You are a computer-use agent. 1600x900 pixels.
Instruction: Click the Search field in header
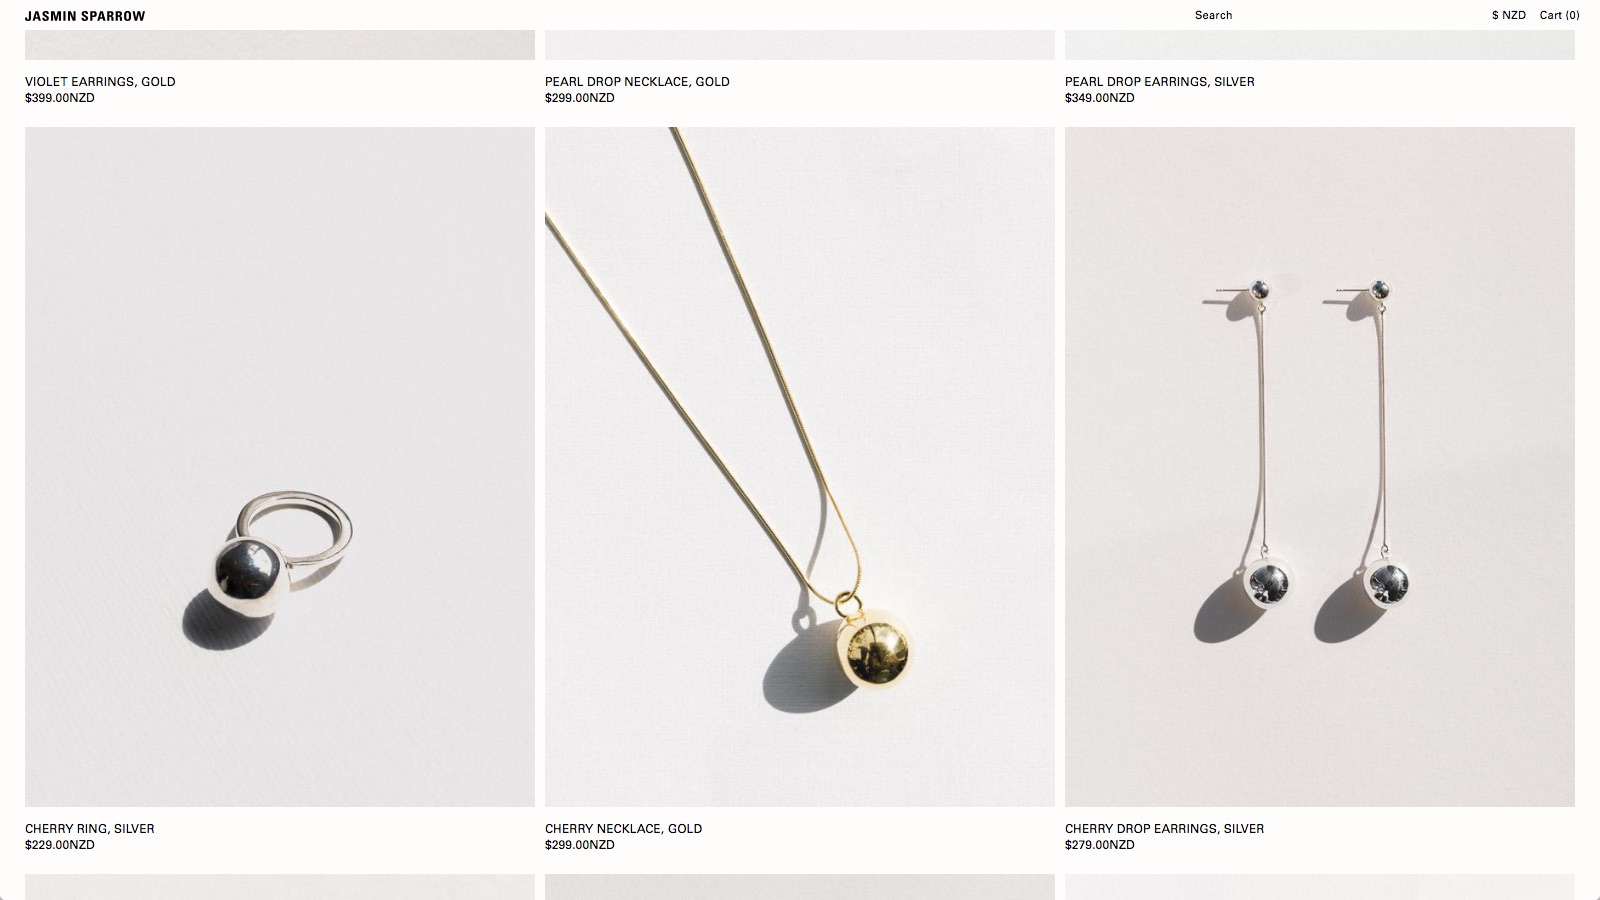click(1213, 15)
